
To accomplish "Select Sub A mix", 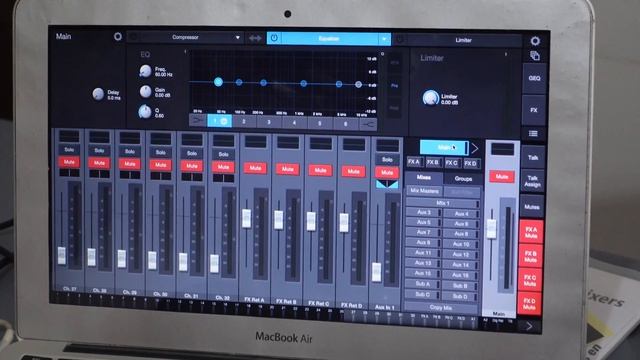I will [x=423, y=284].
